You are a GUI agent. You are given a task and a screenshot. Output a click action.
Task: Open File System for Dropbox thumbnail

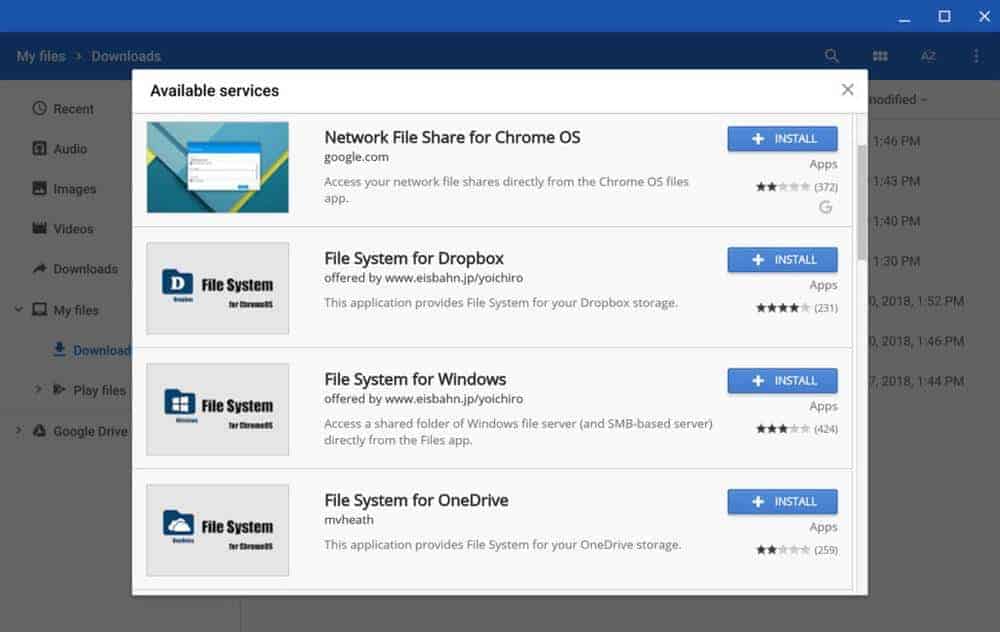[217, 288]
